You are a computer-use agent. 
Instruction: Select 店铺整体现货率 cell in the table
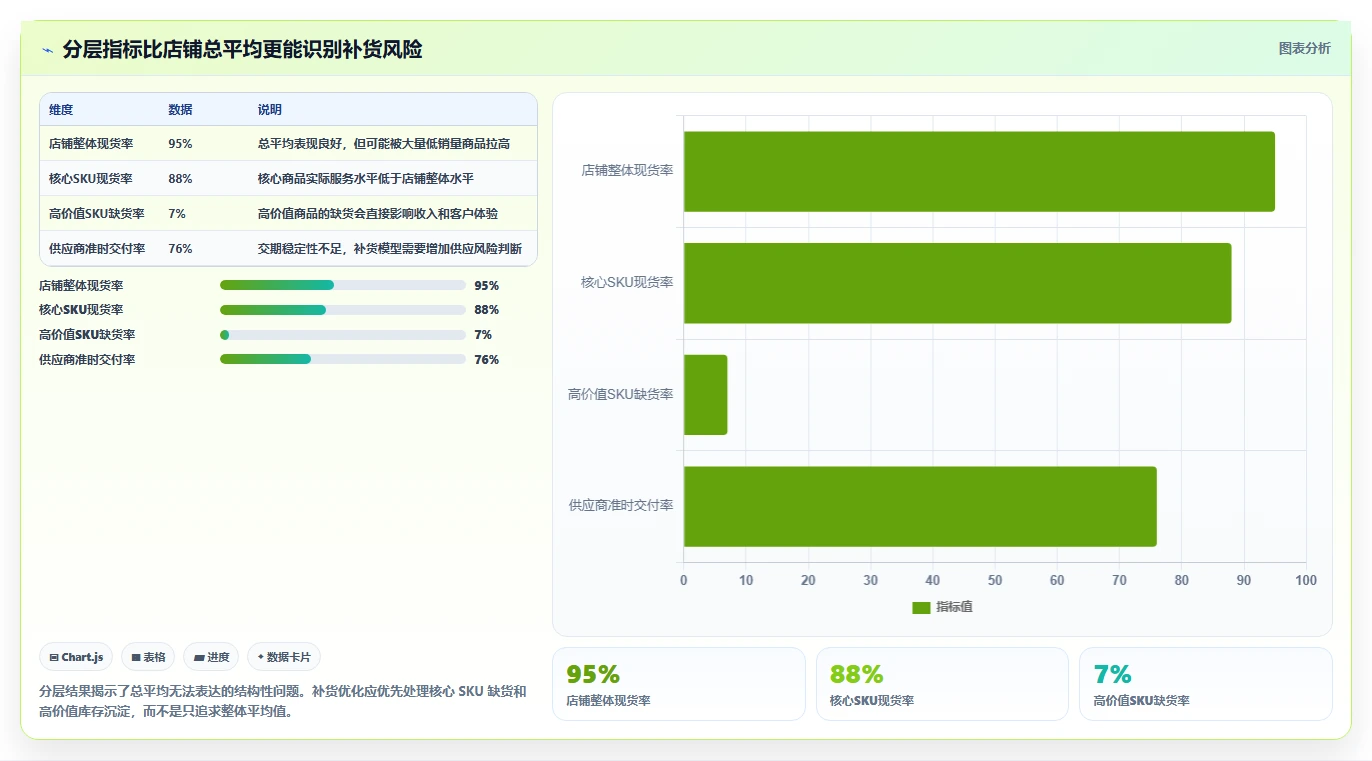tap(91, 144)
